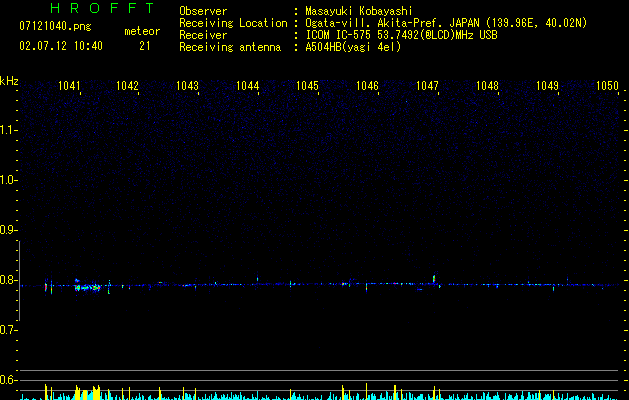Click the 1049 time axis label

tap(548, 86)
